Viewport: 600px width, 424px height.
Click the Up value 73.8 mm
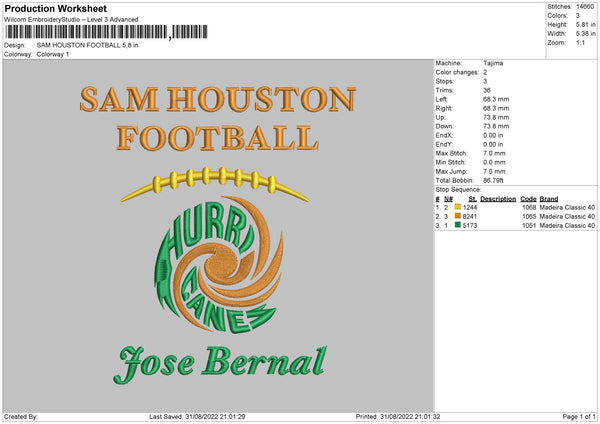click(496, 117)
